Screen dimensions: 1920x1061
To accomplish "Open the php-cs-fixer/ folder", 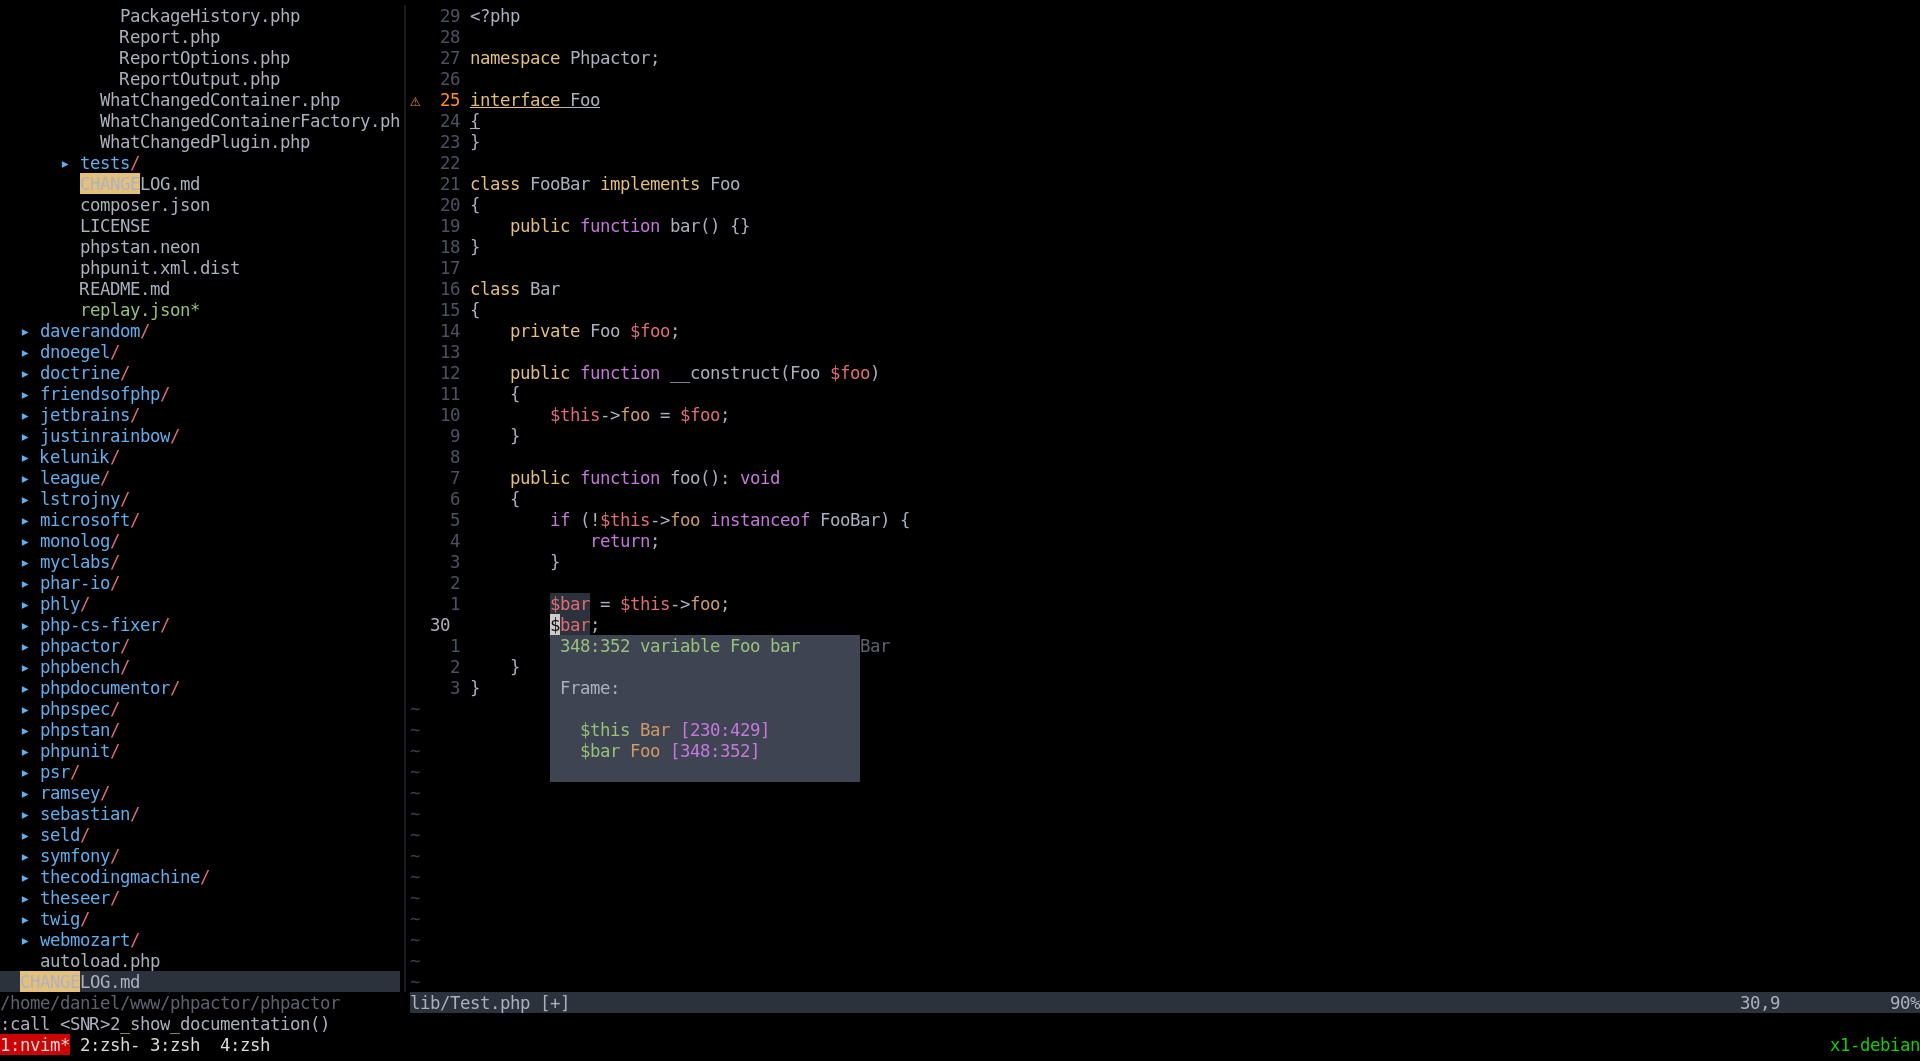I will pyautogui.click(x=105, y=625).
